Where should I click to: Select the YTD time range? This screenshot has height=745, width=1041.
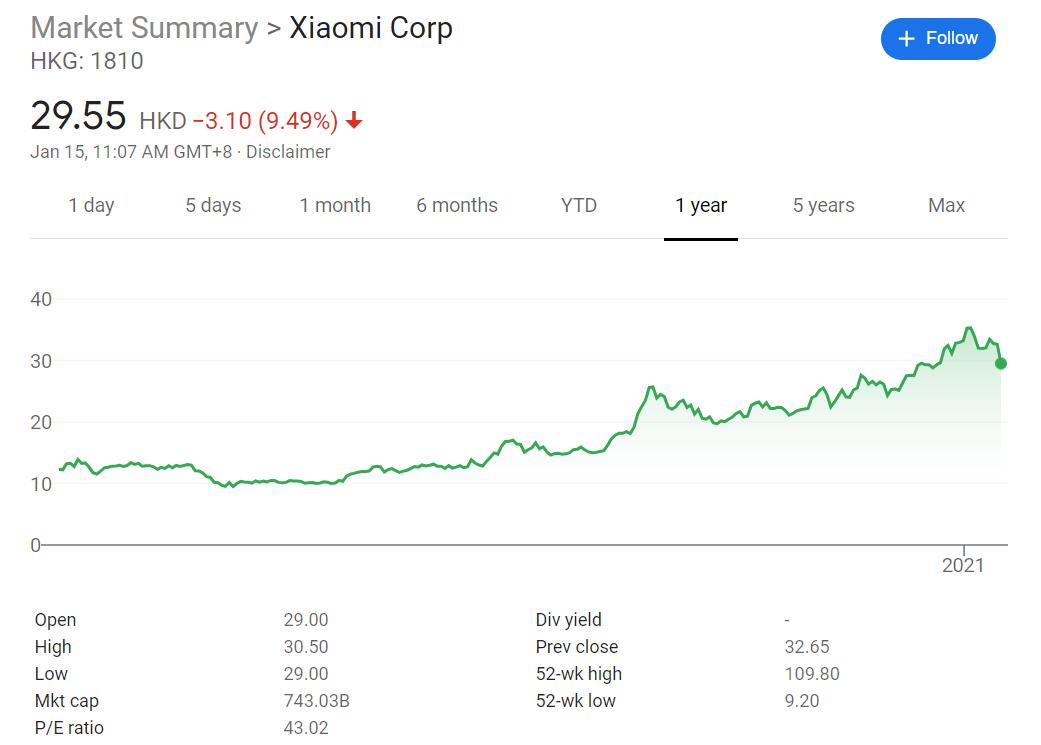pos(579,205)
